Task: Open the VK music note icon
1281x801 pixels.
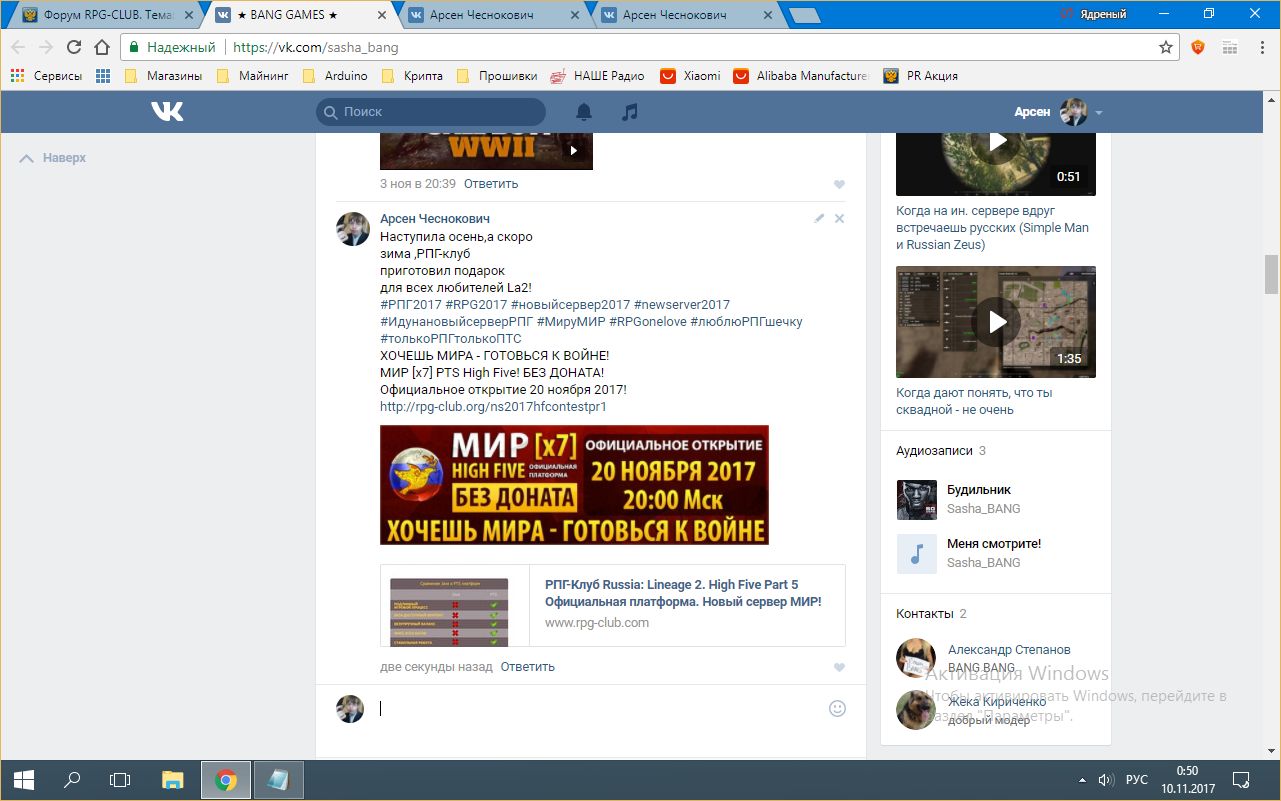Action: coord(629,112)
